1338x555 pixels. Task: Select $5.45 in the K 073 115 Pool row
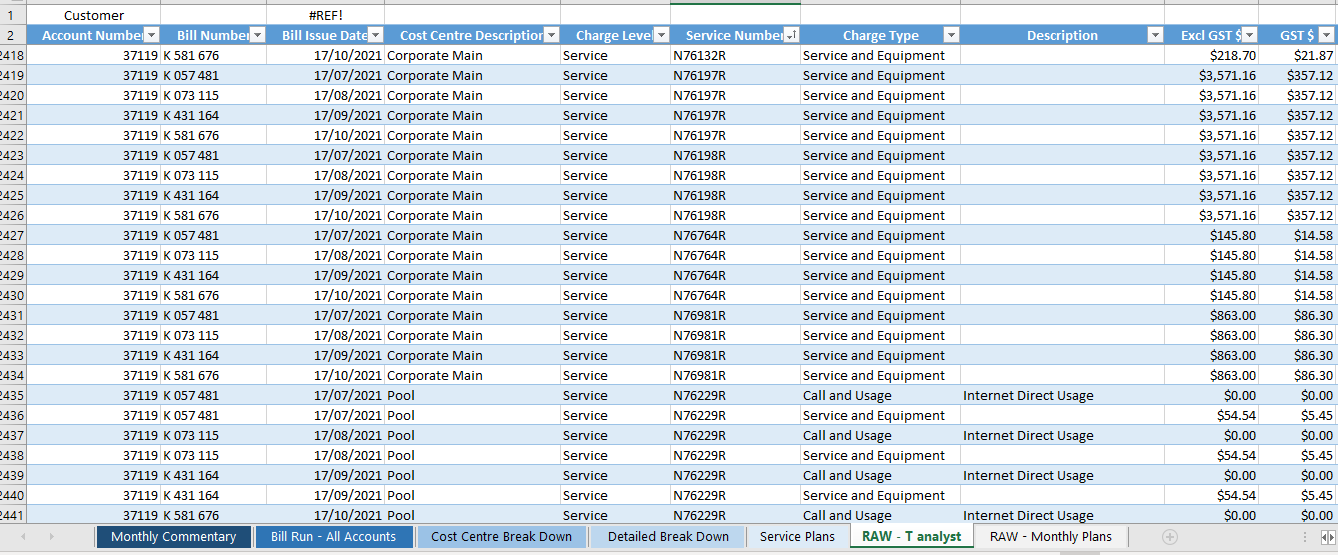tap(1298, 456)
